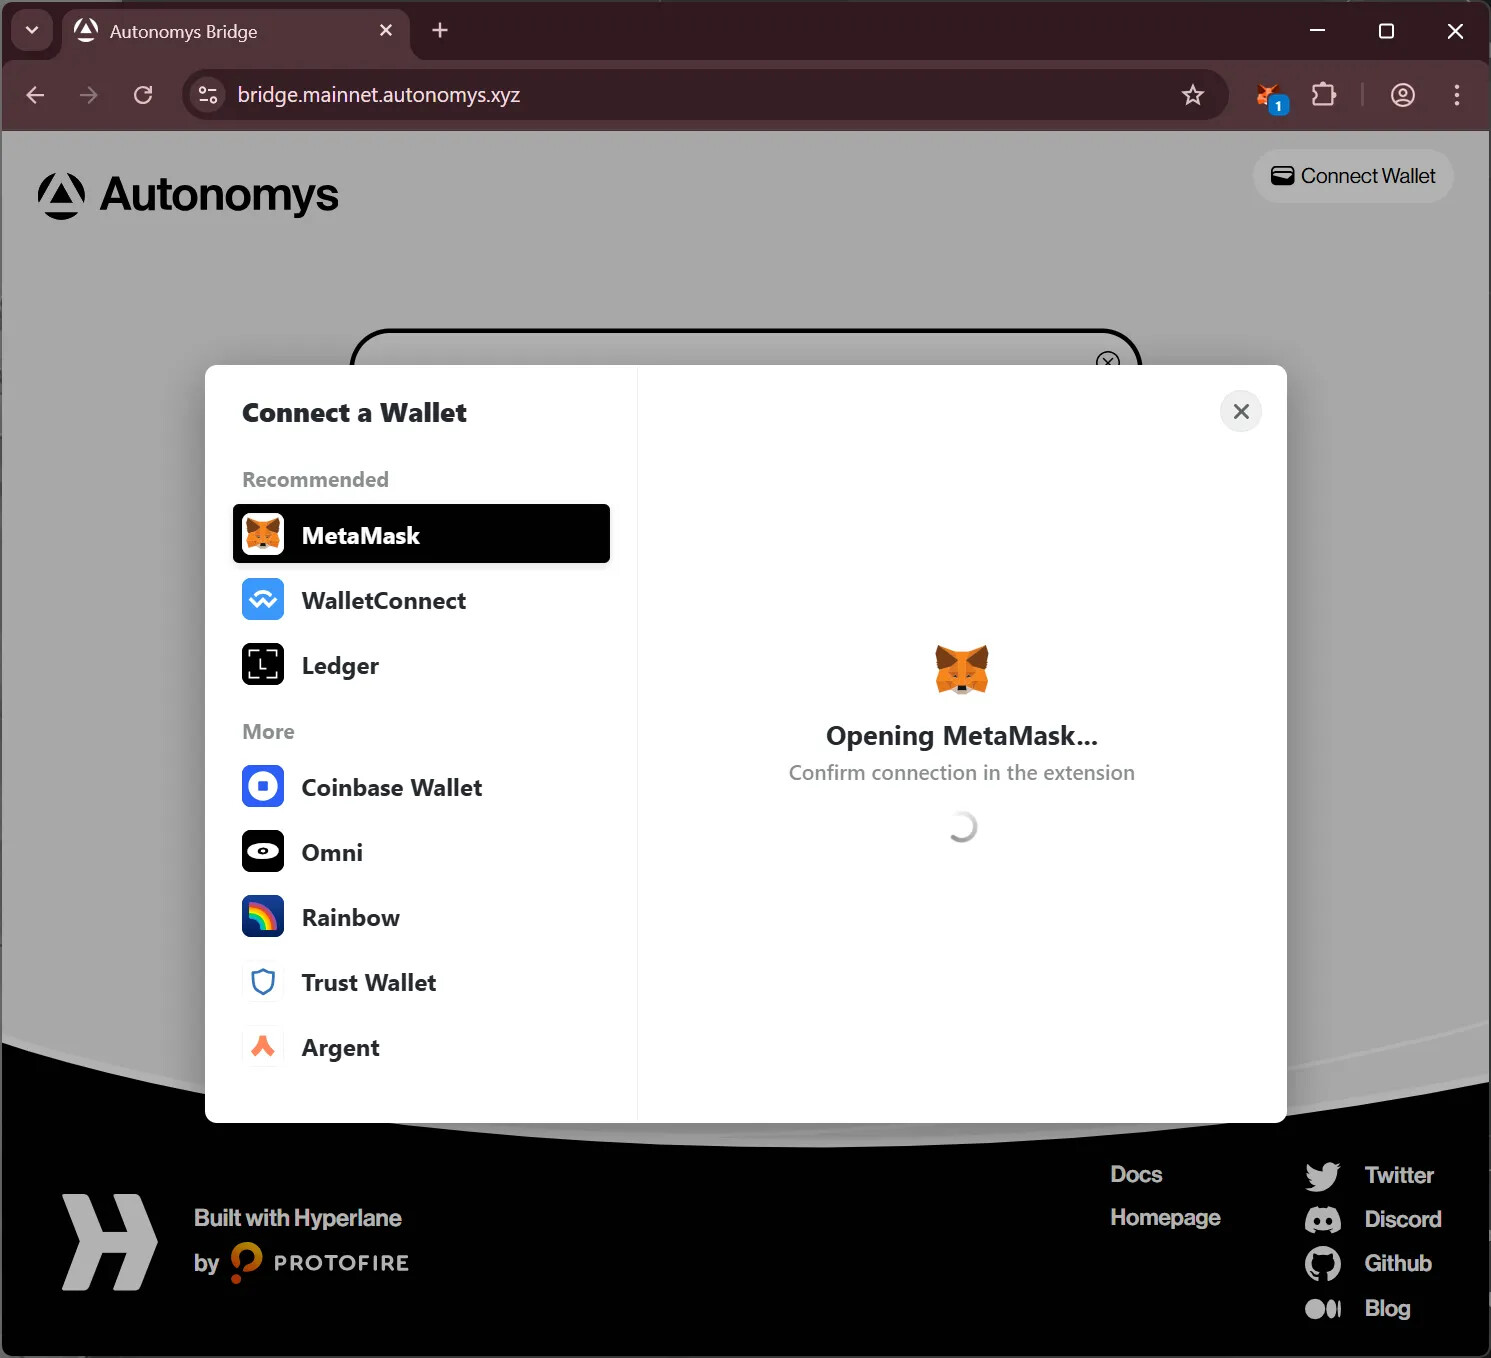Viewport: 1491px width, 1358px height.
Task: Open the browser Extensions puzzle icon
Action: (1324, 95)
